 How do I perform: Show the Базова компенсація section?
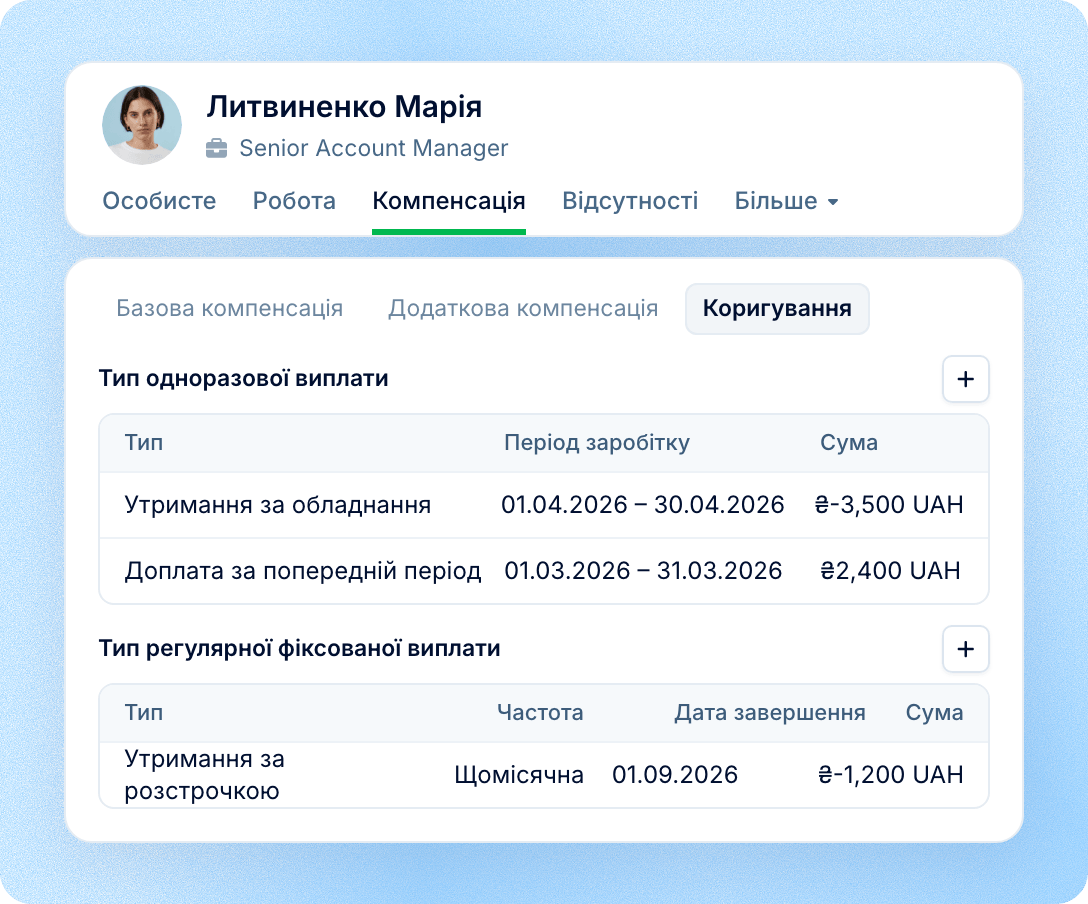point(230,308)
